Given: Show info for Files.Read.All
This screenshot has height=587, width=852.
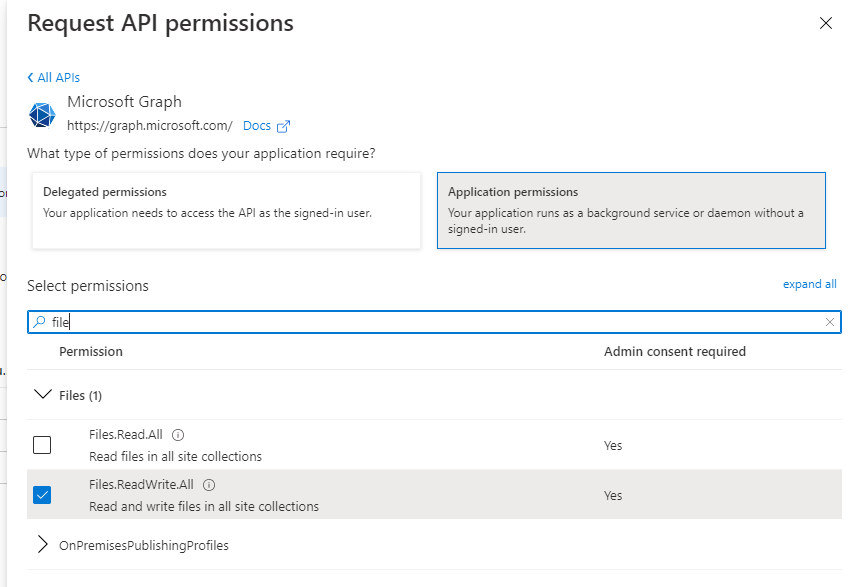Looking at the screenshot, I should tap(178, 435).
